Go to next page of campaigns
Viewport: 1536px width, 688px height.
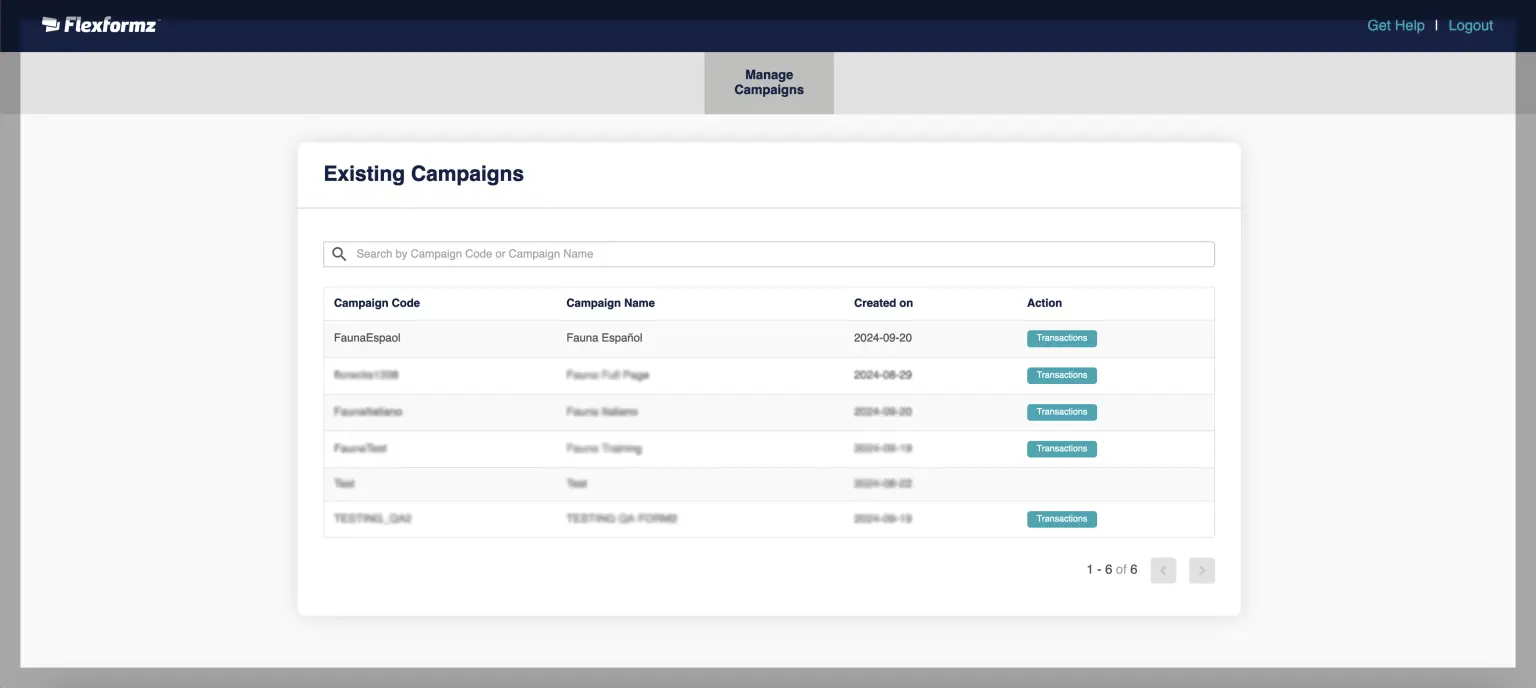(x=1201, y=570)
